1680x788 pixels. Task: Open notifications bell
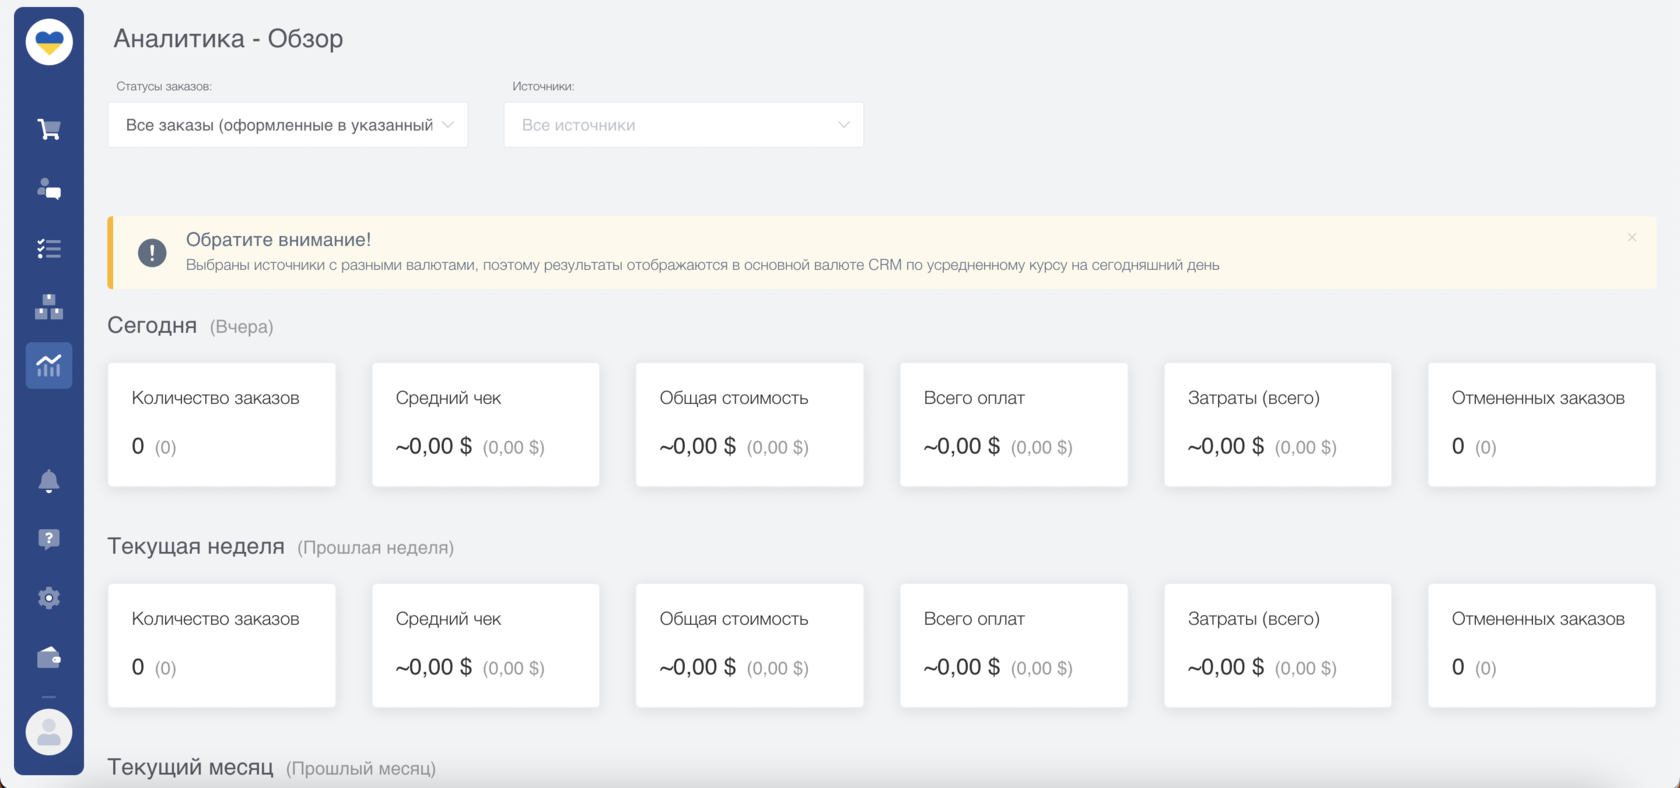tap(49, 481)
